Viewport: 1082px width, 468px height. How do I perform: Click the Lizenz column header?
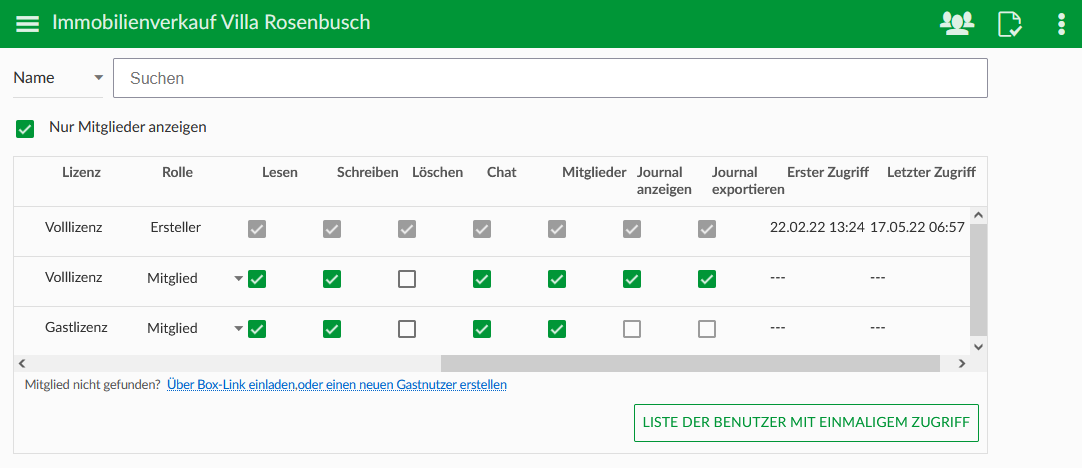click(81, 173)
